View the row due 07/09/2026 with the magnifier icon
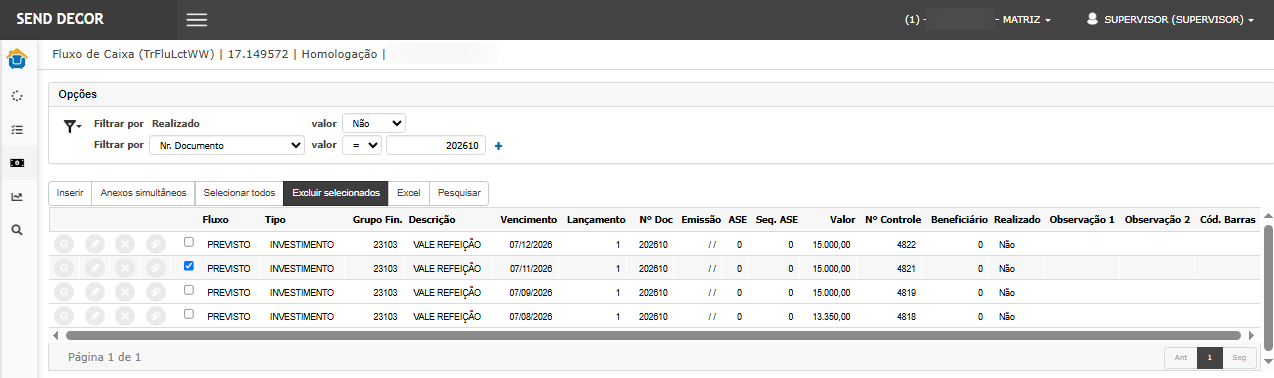The image size is (1274, 378). tap(65, 292)
